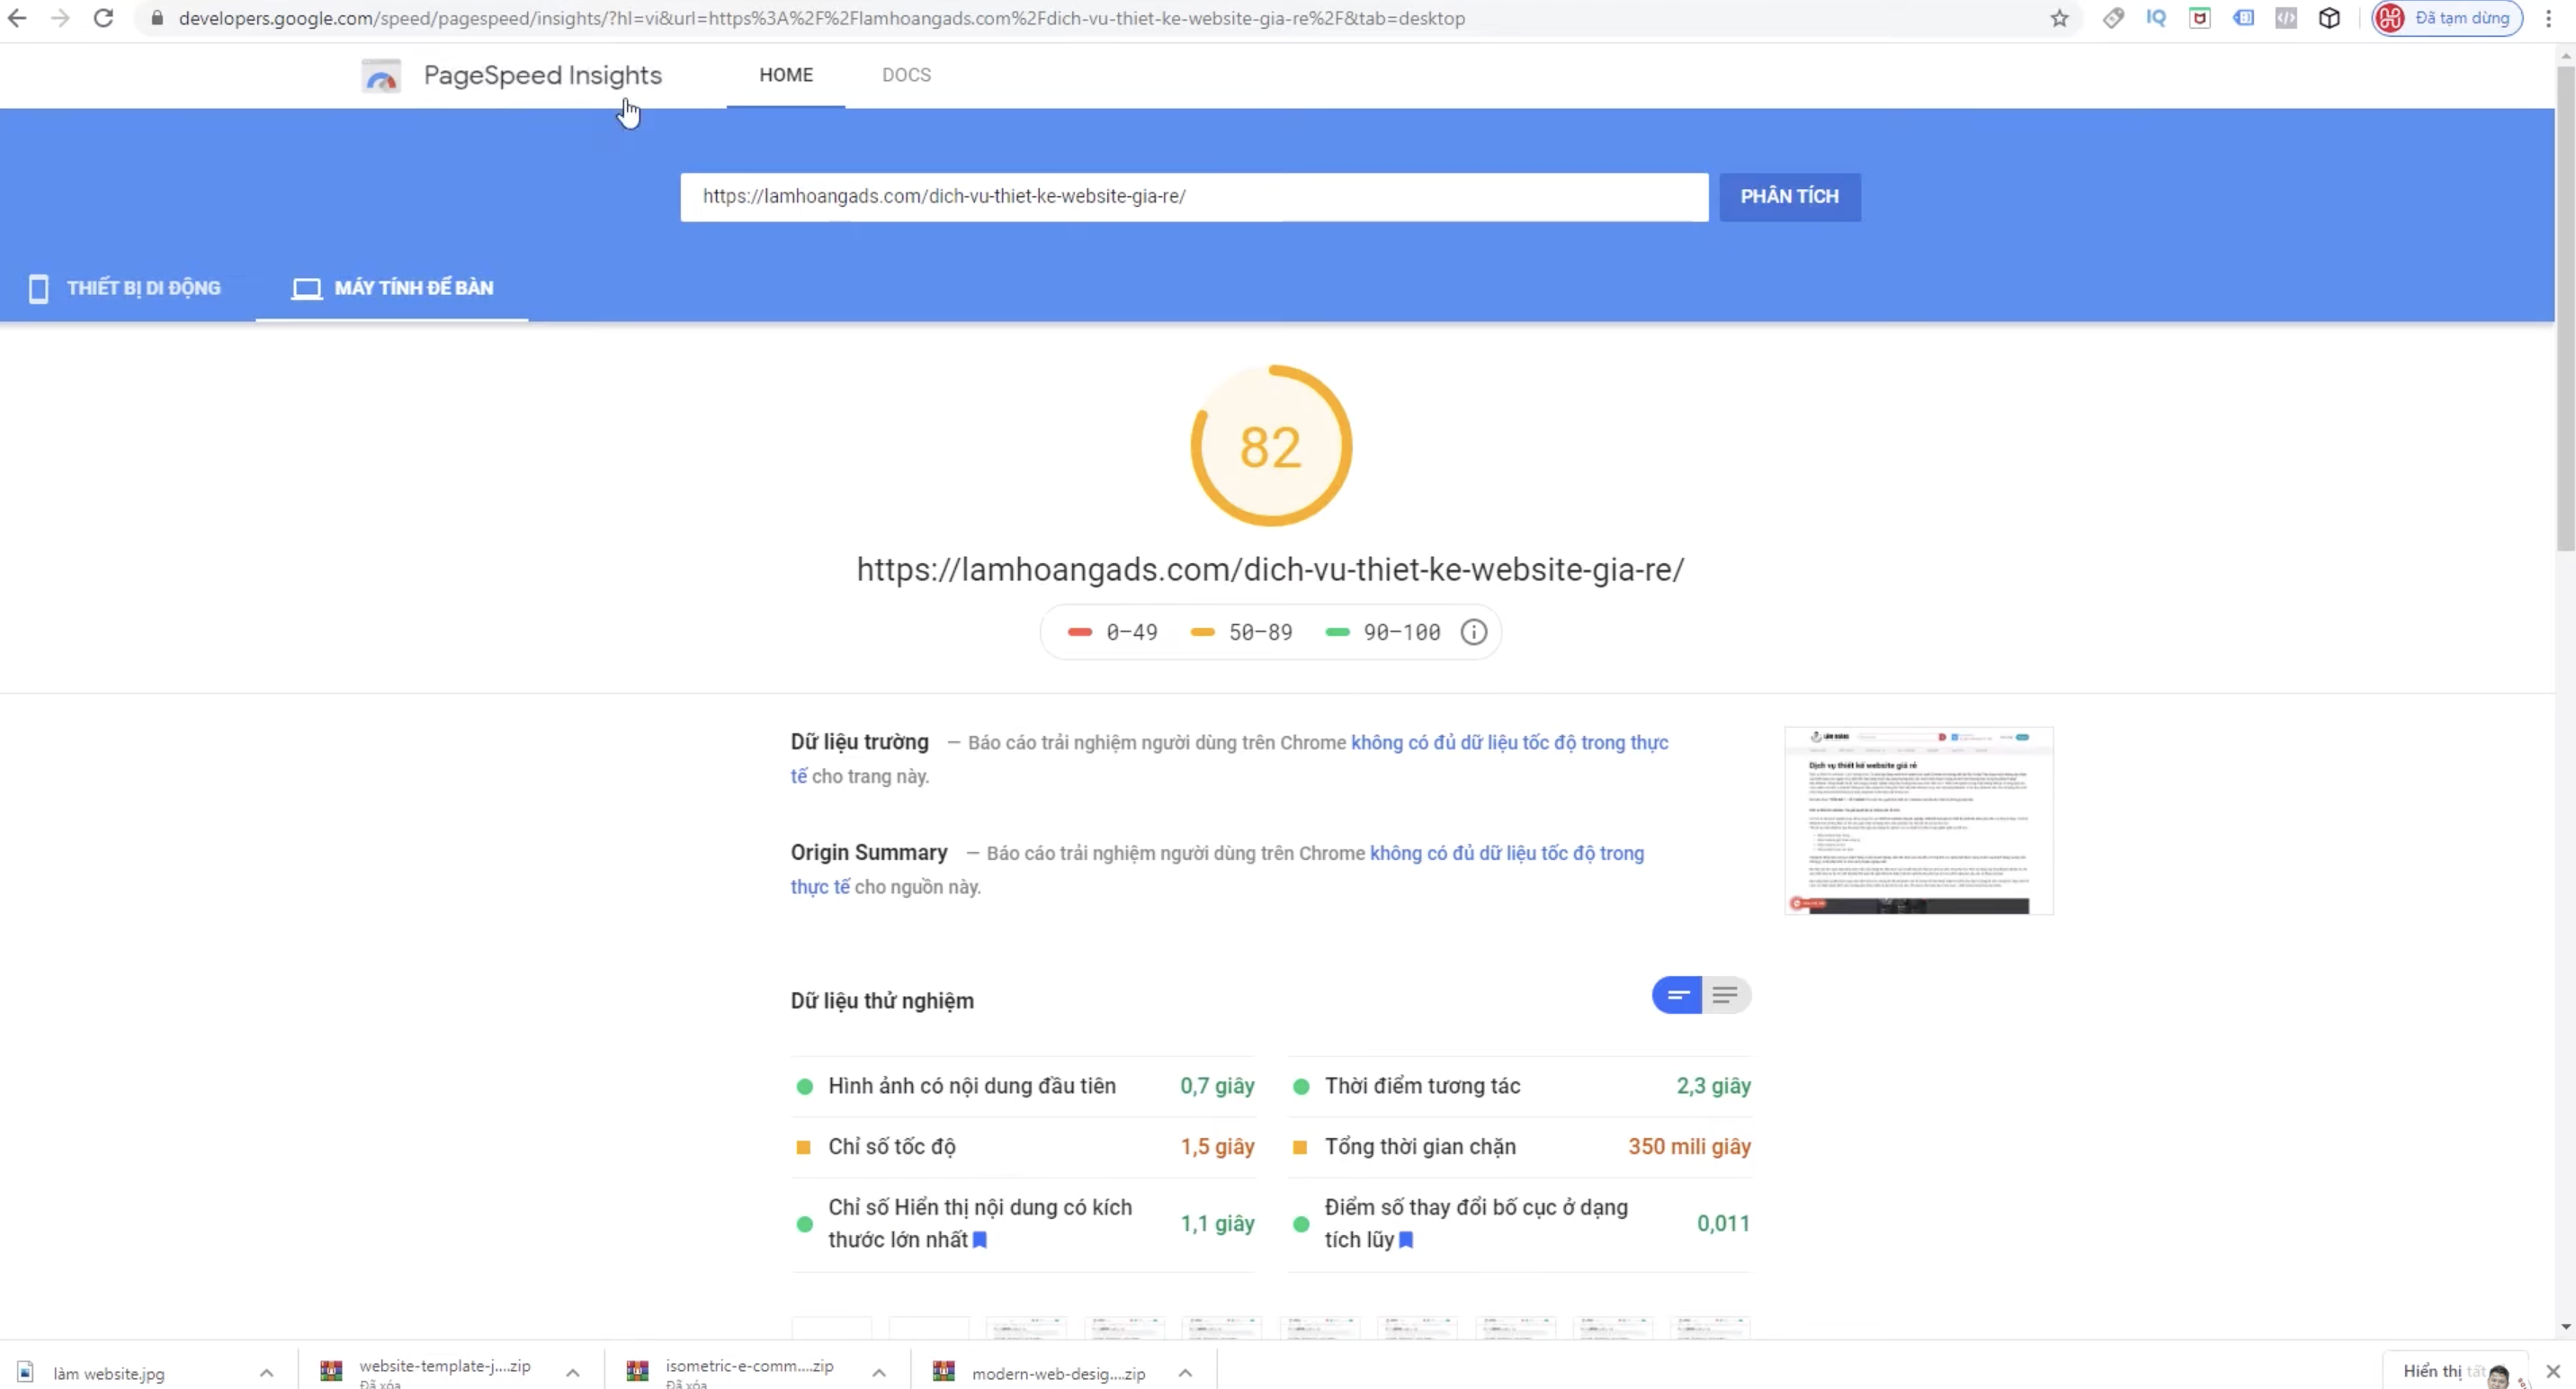Open the IQ extension icon
Viewport: 2576px width, 1389px height.
pyautogui.click(x=2156, y=18)
